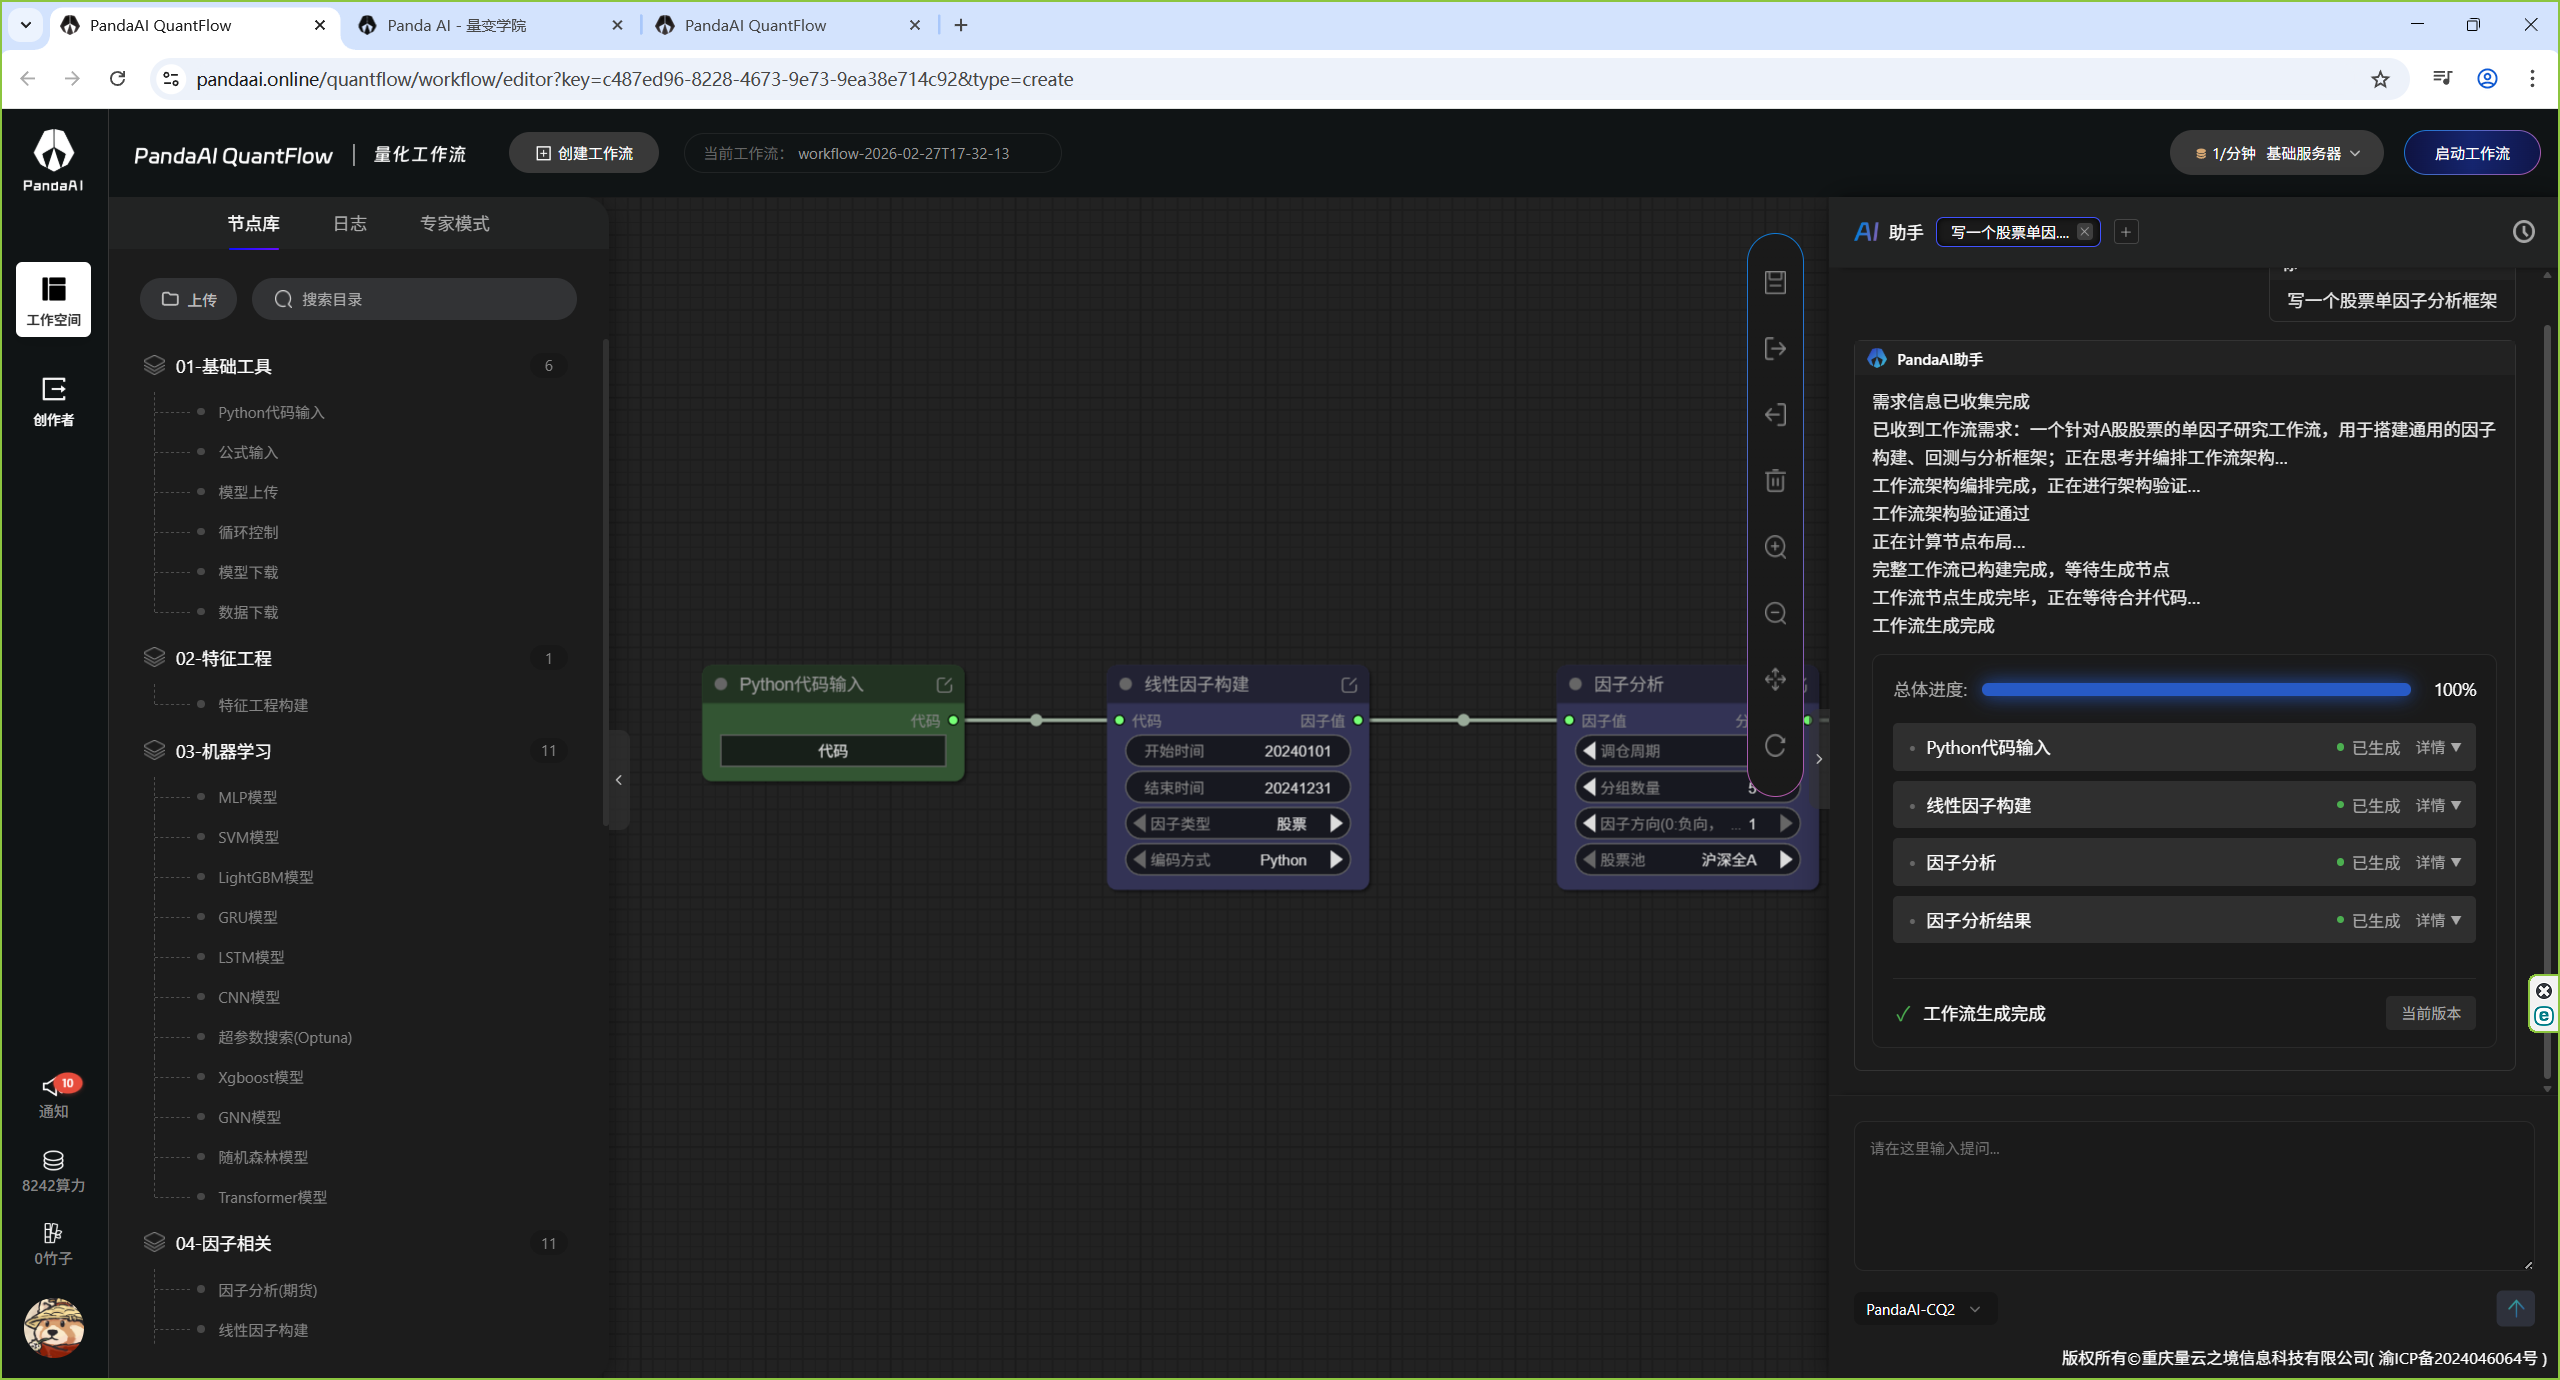Image resolution: width=2560 pixels, height=1380 pixels.
Task: Click the four-arrow move icon on canvas toolbar
Action: coord(1775,679)
